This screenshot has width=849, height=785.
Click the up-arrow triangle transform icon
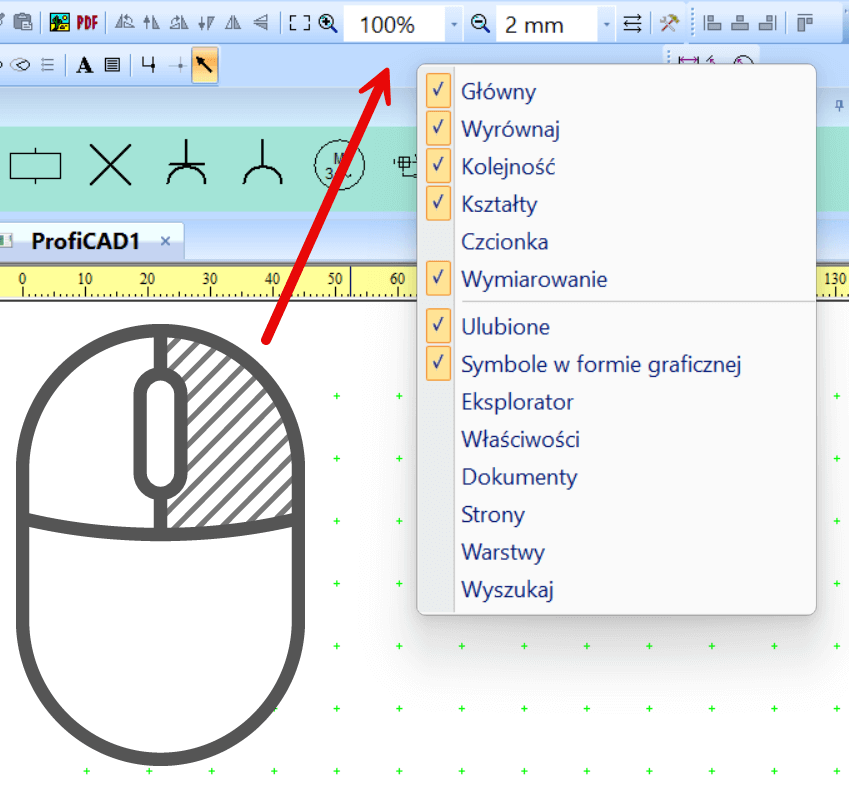(152, 23)
